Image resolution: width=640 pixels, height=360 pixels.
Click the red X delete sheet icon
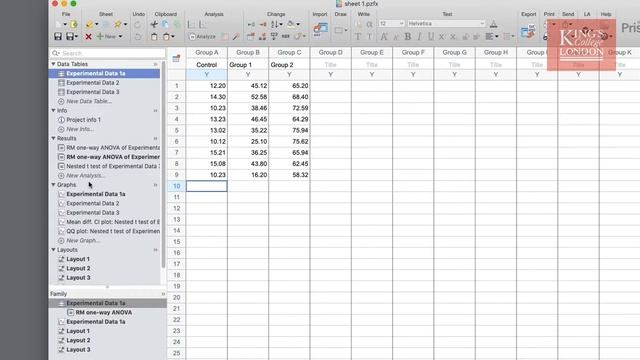click(x=88, y=37)
